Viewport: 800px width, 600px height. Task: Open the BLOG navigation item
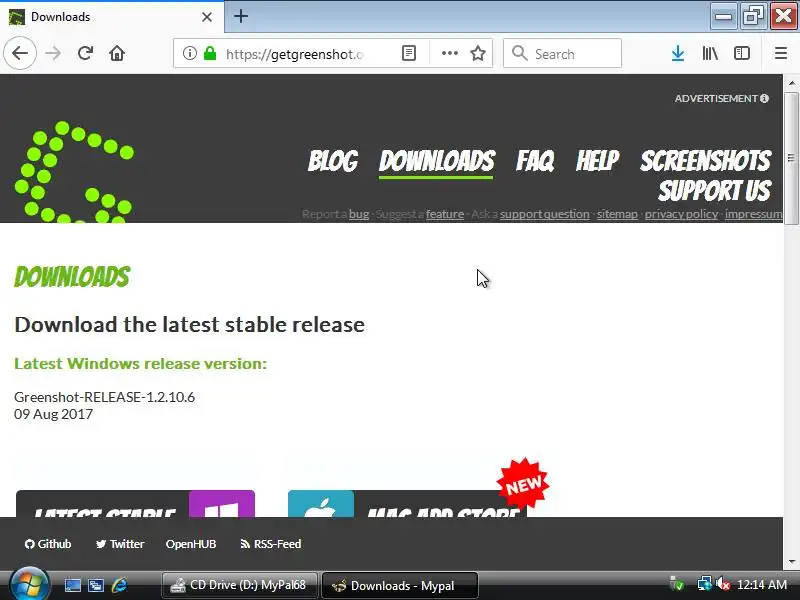coord(333,161)
